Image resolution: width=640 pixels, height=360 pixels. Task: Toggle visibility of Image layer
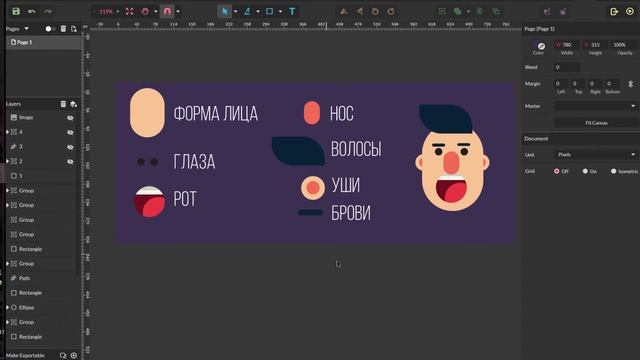click(x=70, y=118)
